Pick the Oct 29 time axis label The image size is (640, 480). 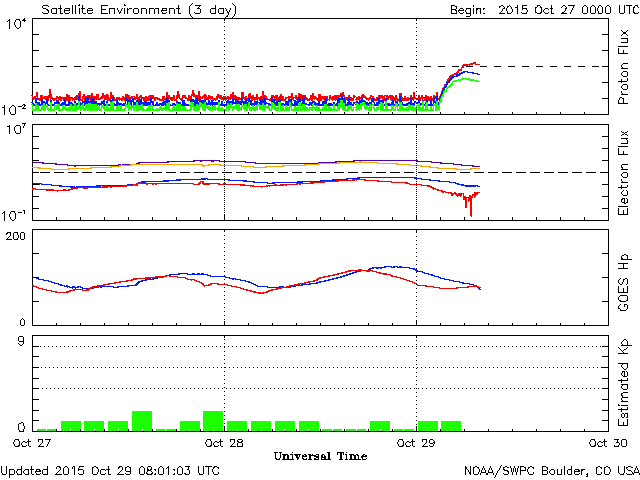(x=416, y=442)
